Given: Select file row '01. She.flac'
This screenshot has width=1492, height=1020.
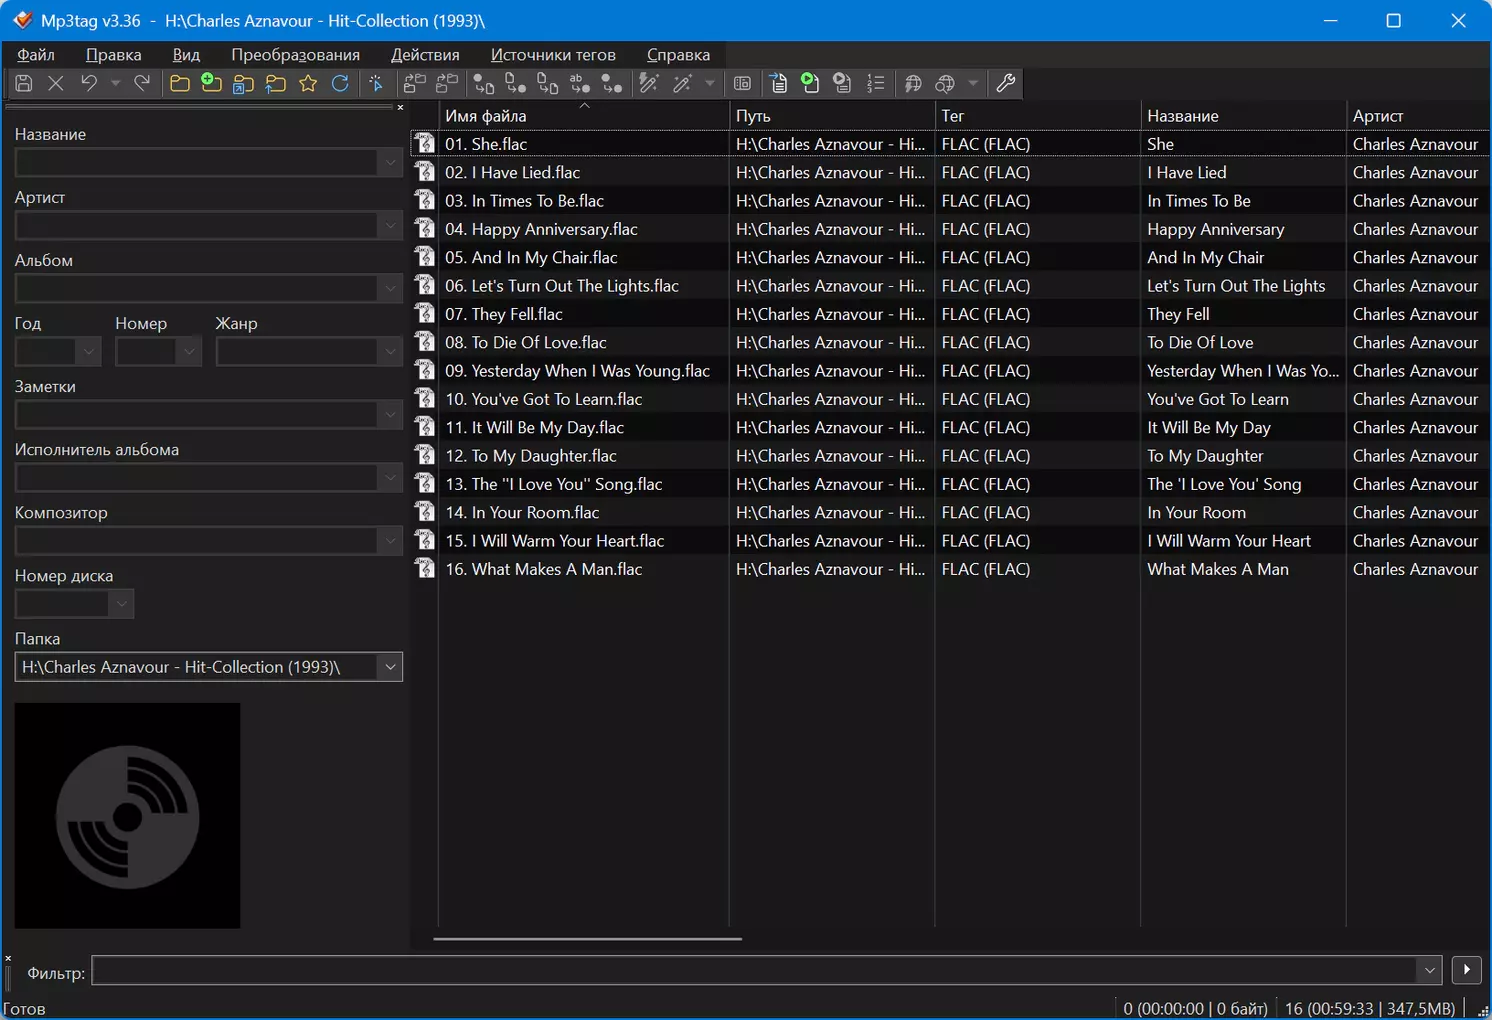Looking at the screenshot, I should click(x=950, y=144).
